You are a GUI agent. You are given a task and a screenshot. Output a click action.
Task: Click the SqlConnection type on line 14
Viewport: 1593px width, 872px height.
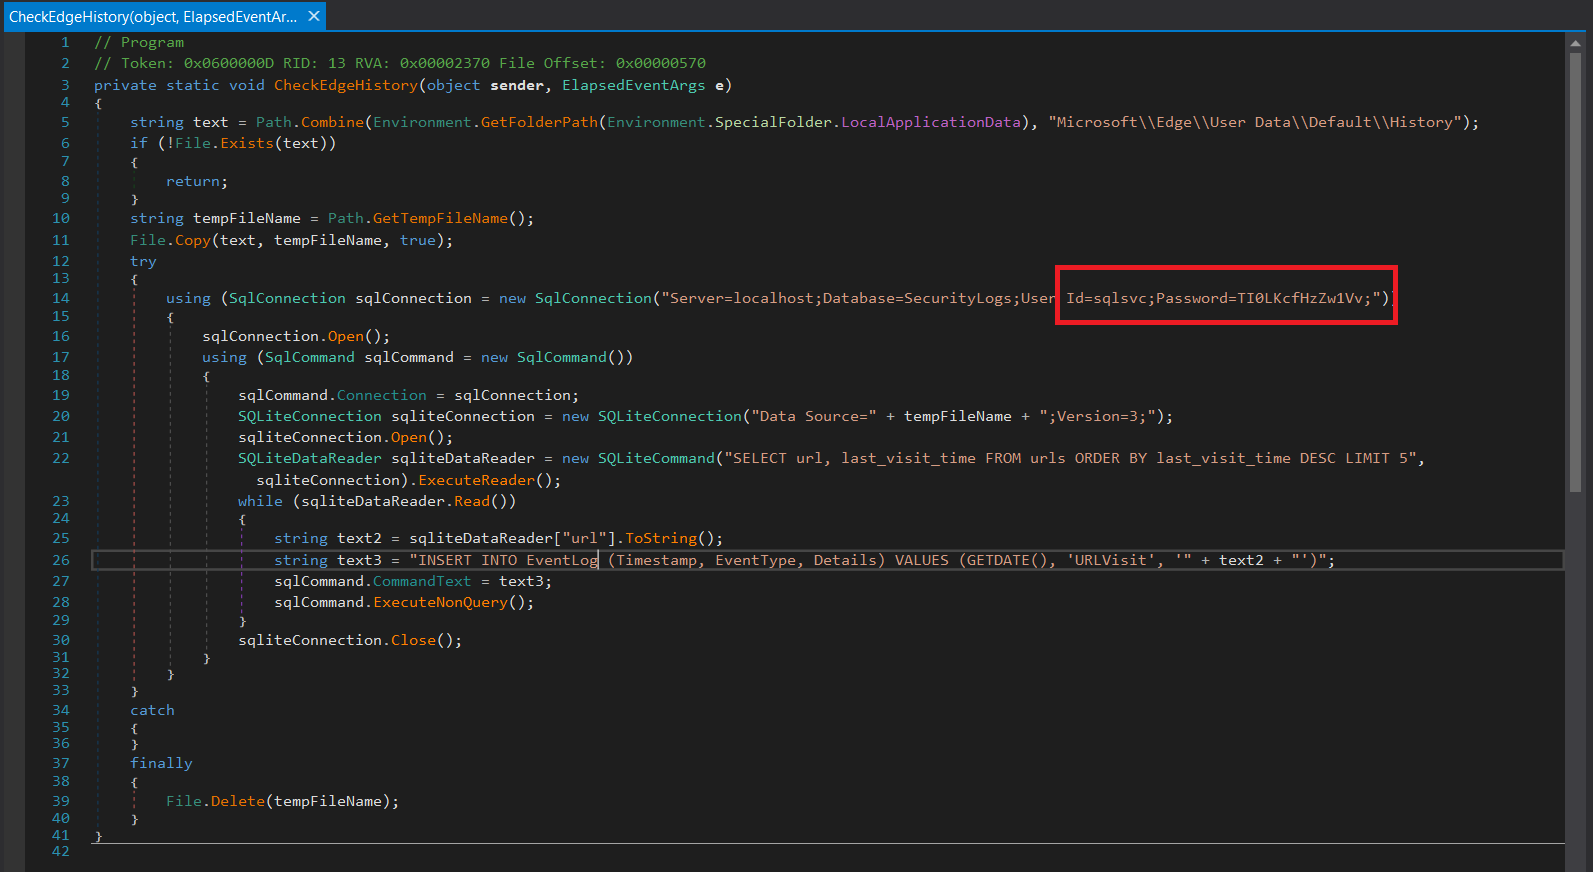tap(287, 298)
